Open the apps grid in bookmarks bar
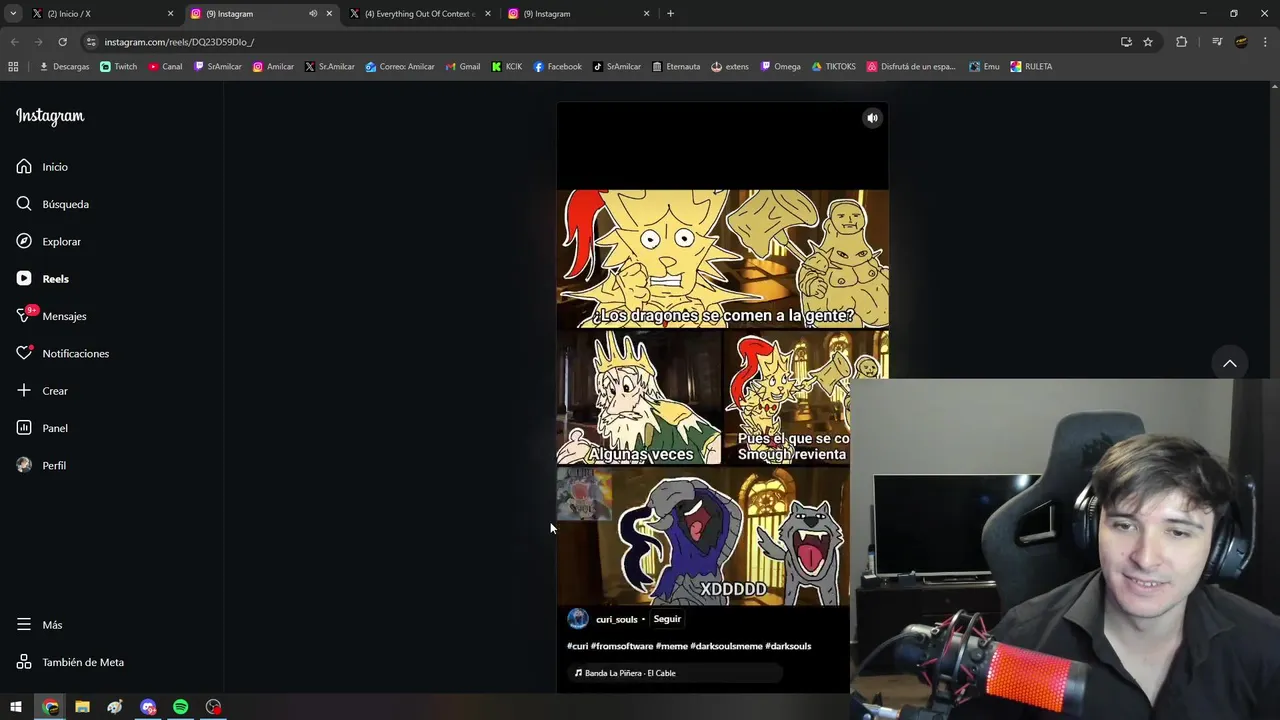The image size is (1280, 720). click(13, 67)
